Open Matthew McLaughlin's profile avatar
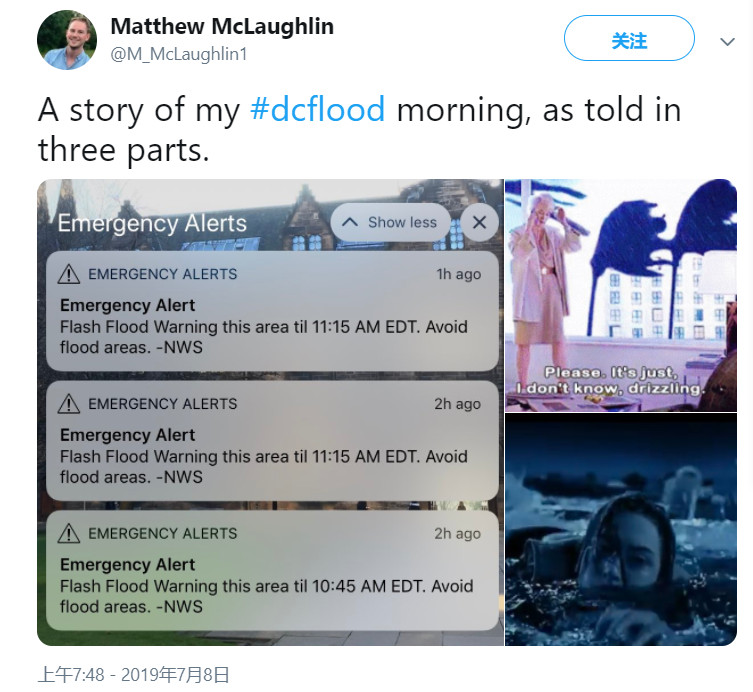The image size is (753, 692). [67, 40]
